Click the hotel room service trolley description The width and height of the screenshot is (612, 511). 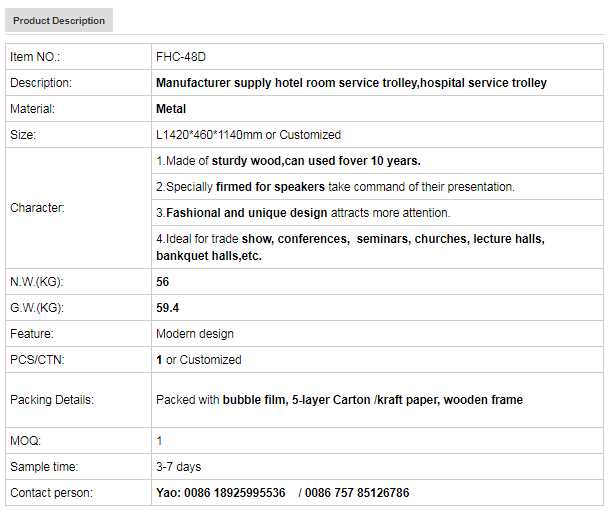pos(351,83)
